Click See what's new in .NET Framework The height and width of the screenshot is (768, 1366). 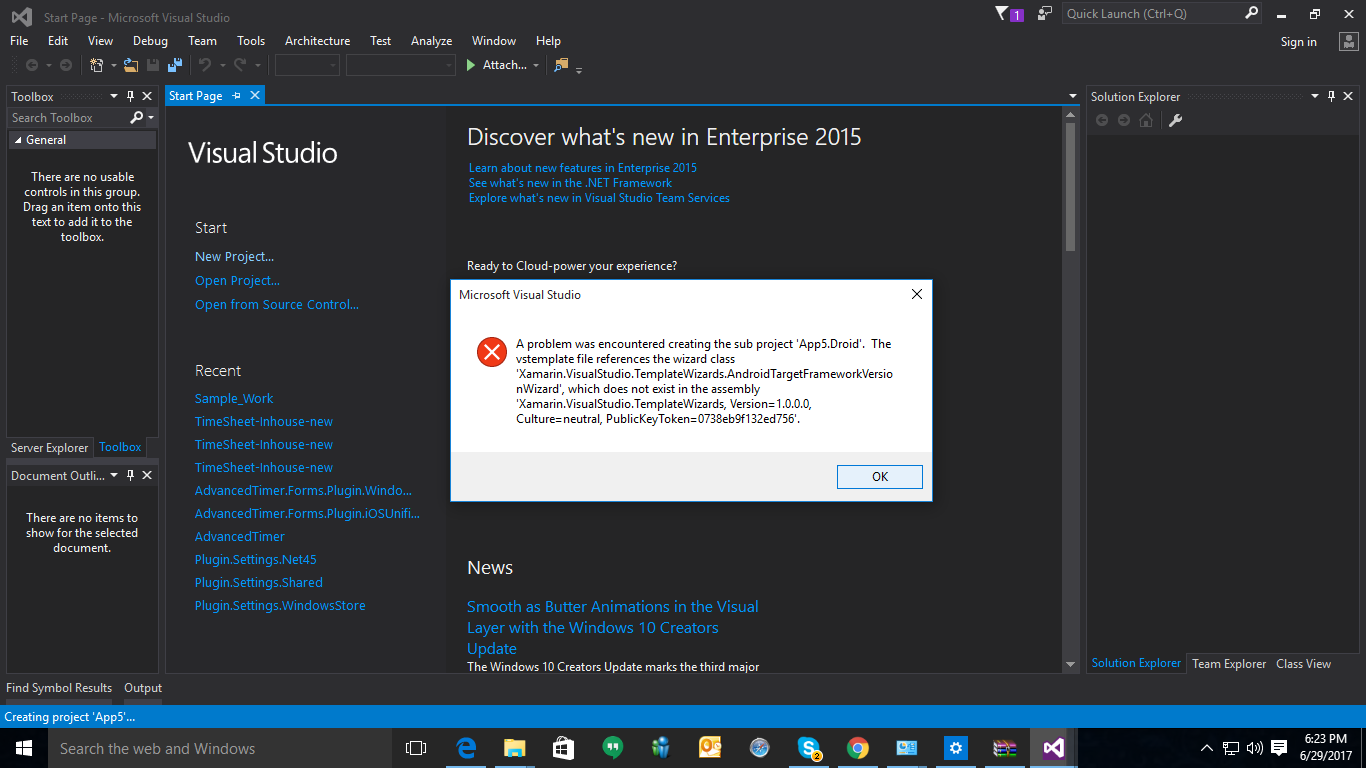coord(570,183)
